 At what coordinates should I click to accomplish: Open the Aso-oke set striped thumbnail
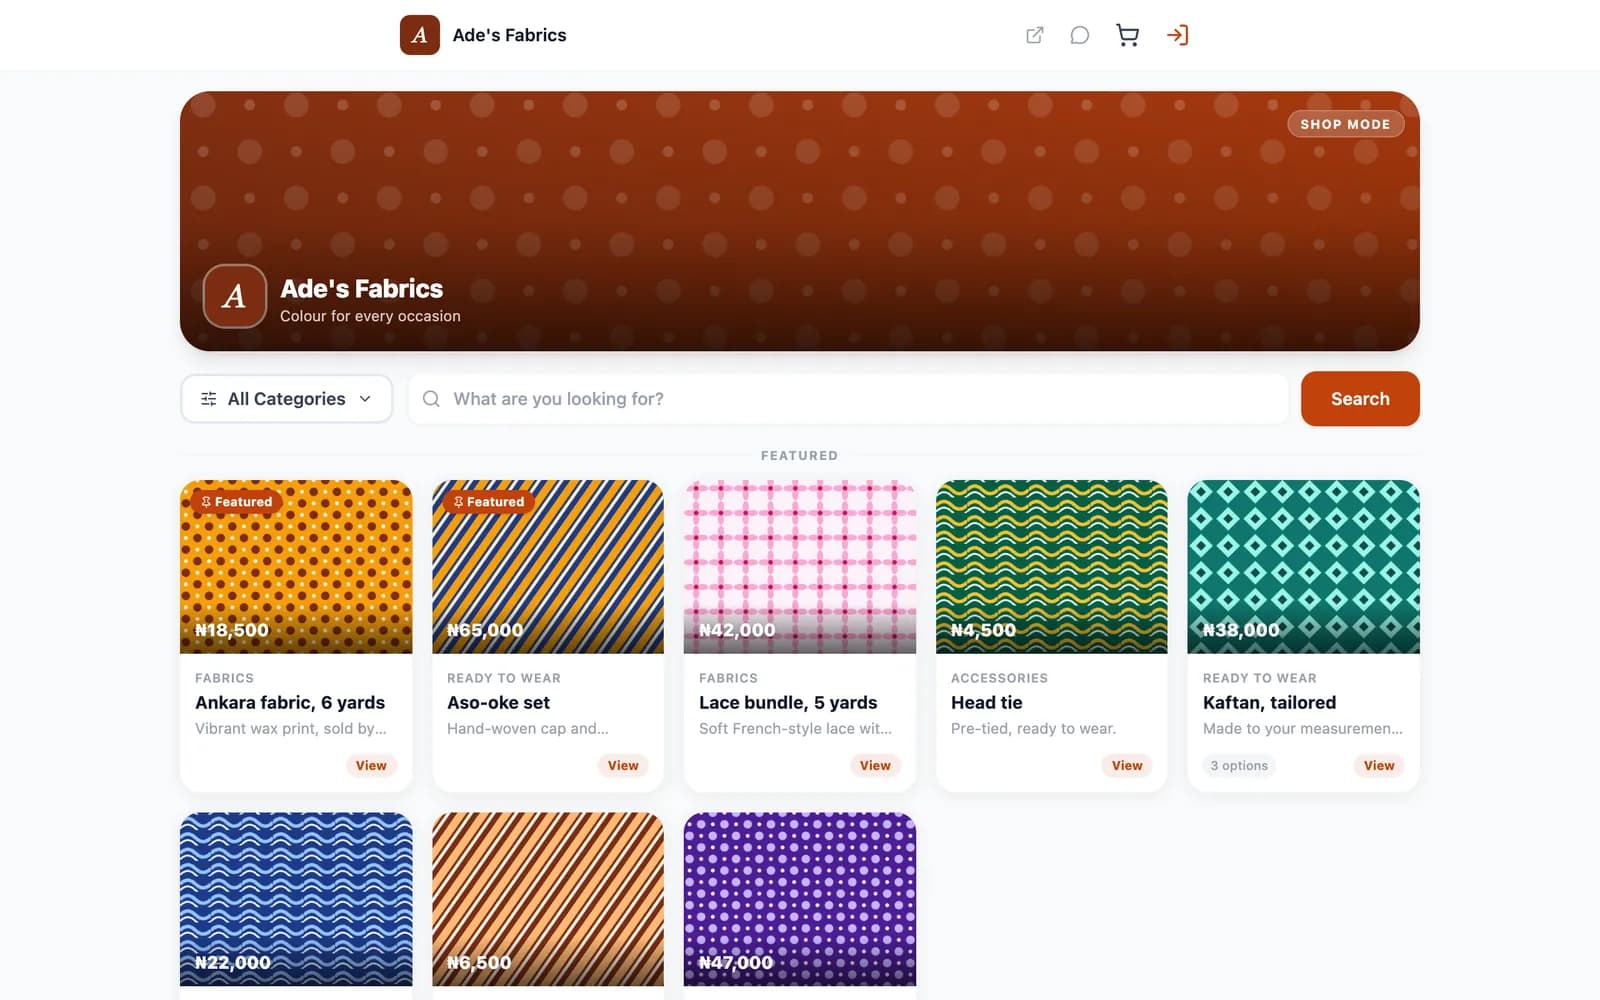point(548,567)
